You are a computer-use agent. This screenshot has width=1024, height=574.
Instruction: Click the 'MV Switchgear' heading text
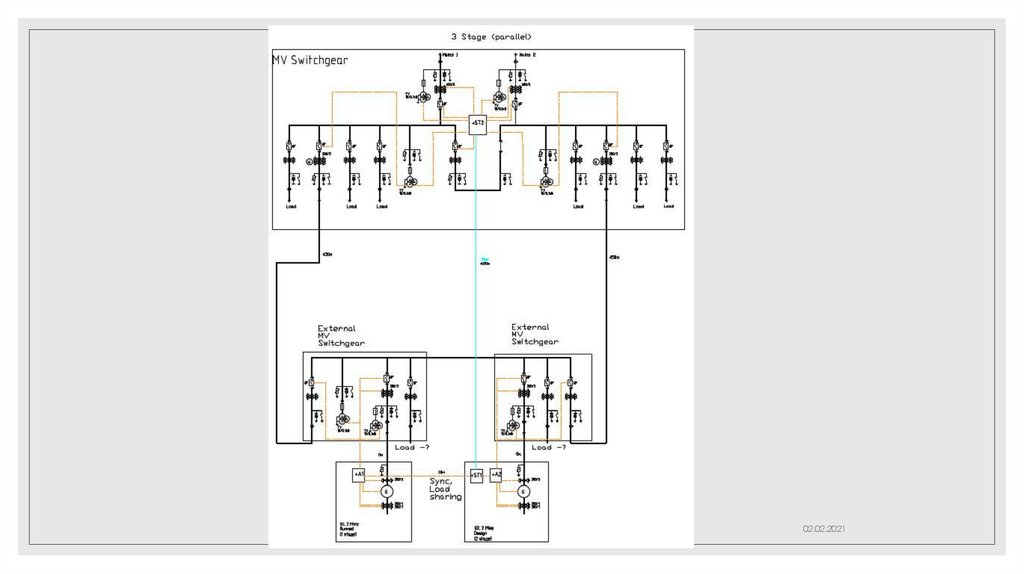pos(310,60)
